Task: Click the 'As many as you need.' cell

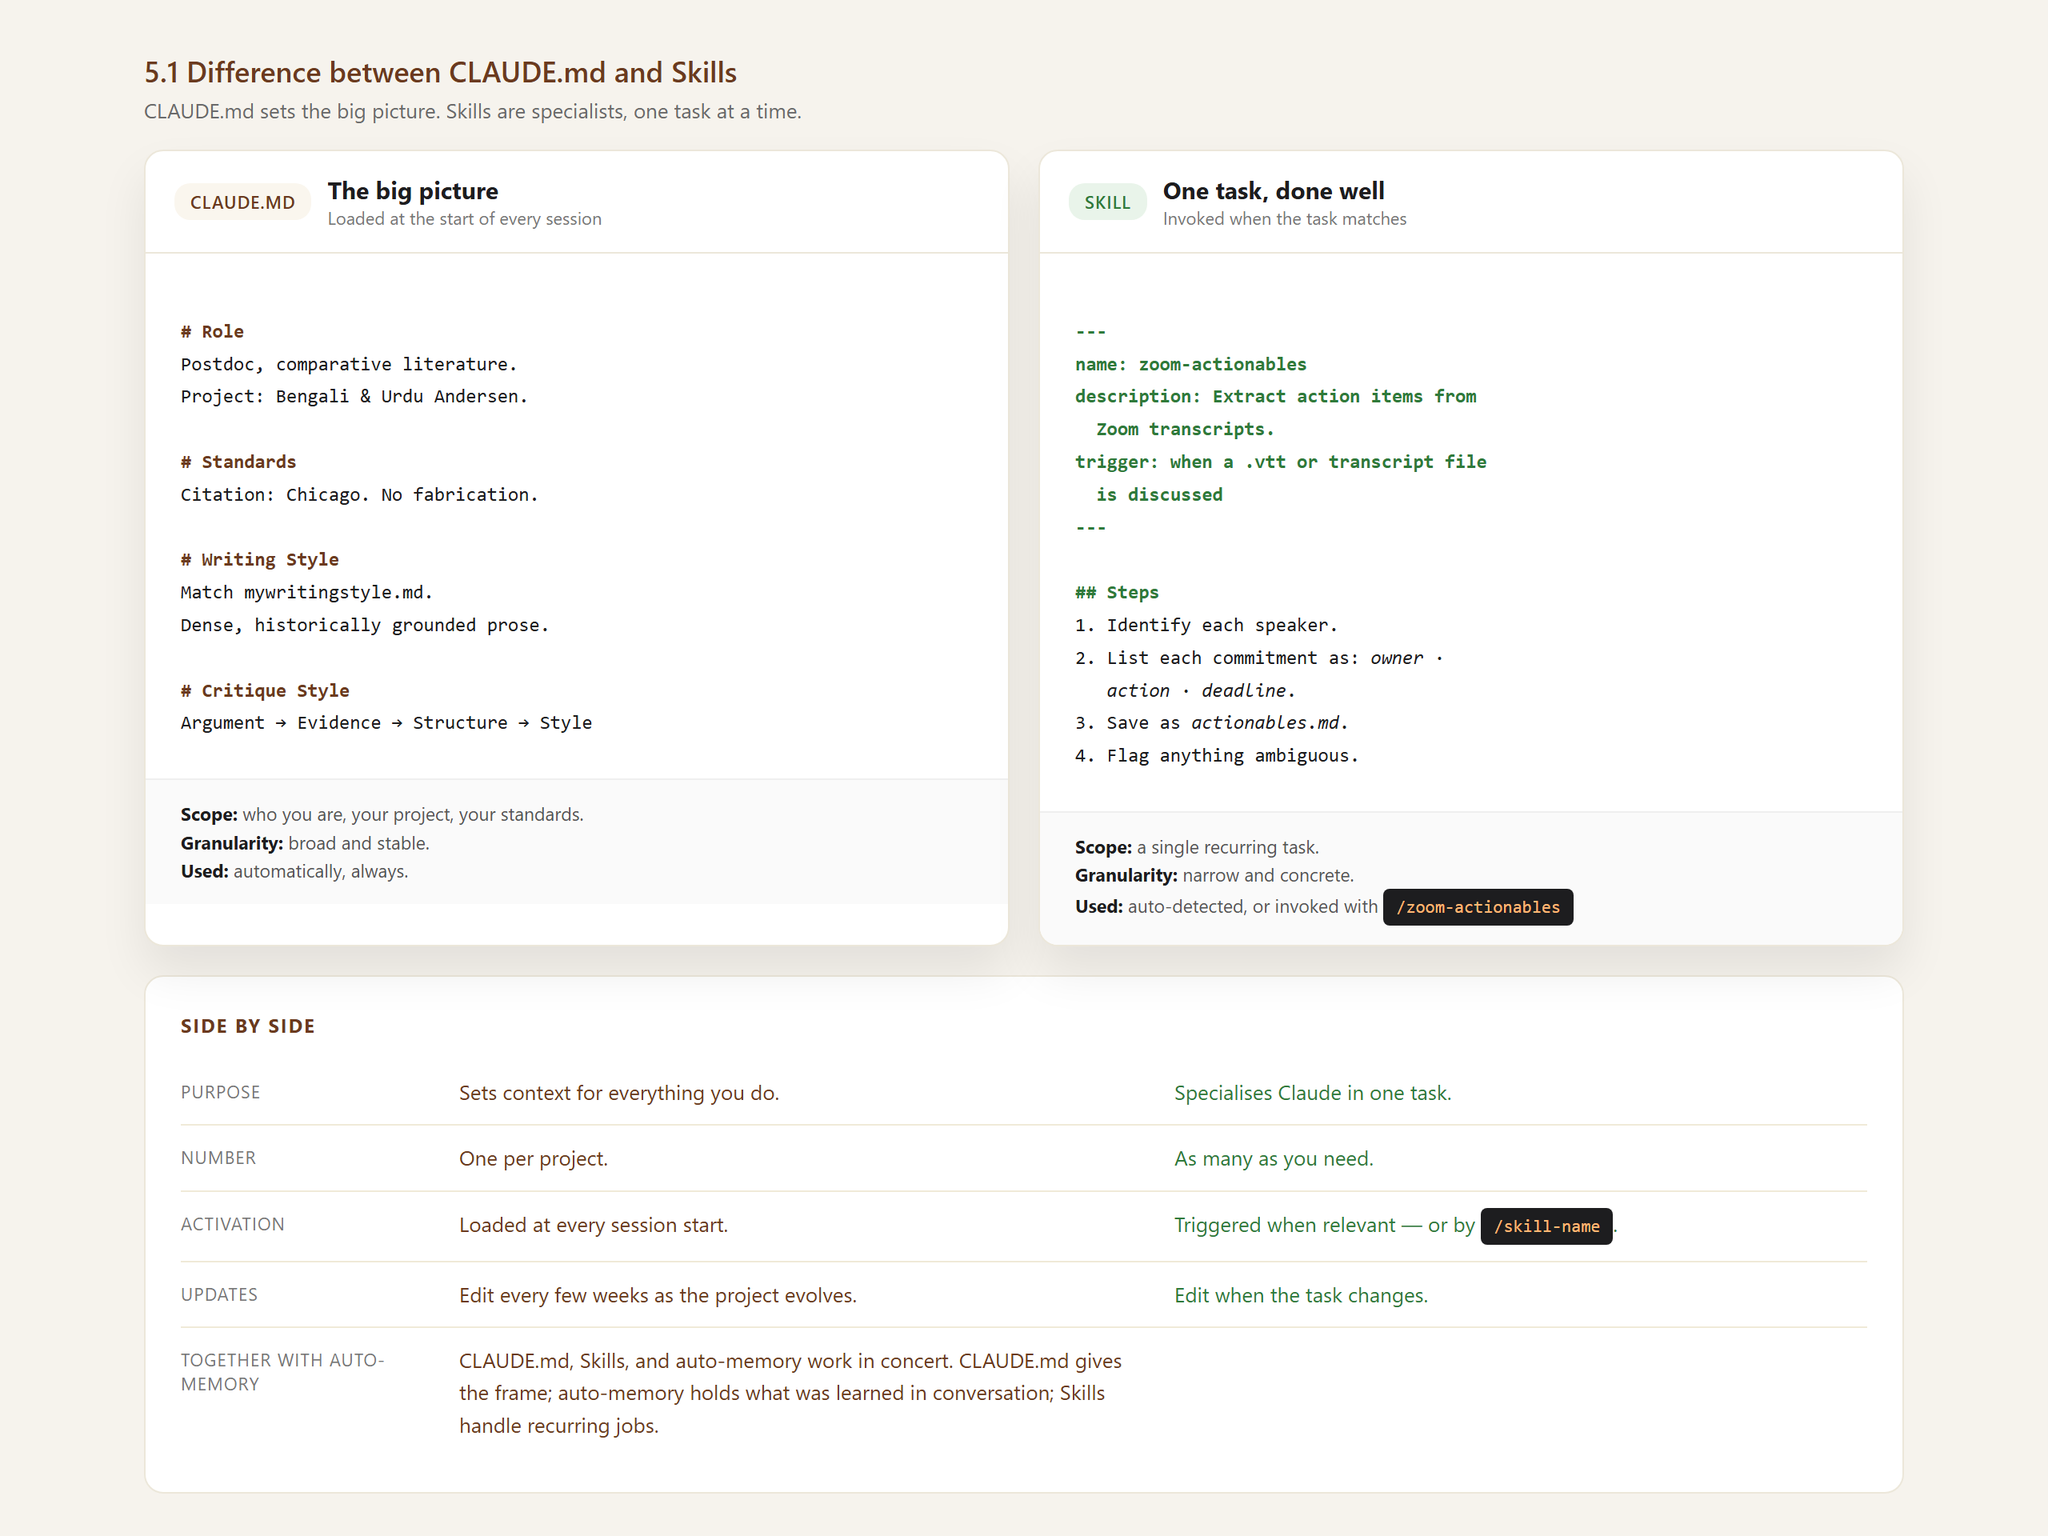Action: pyautogui.click(x=1274, y=1159)
